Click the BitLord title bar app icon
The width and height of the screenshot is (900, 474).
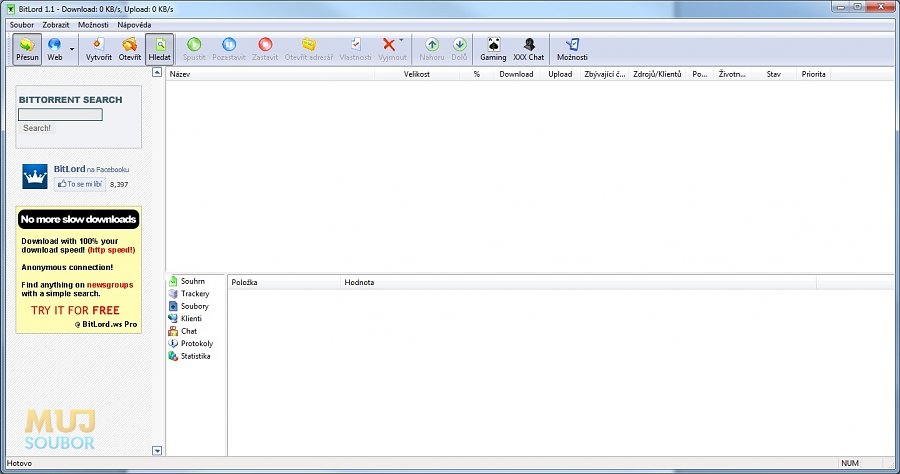coord(10,9)
